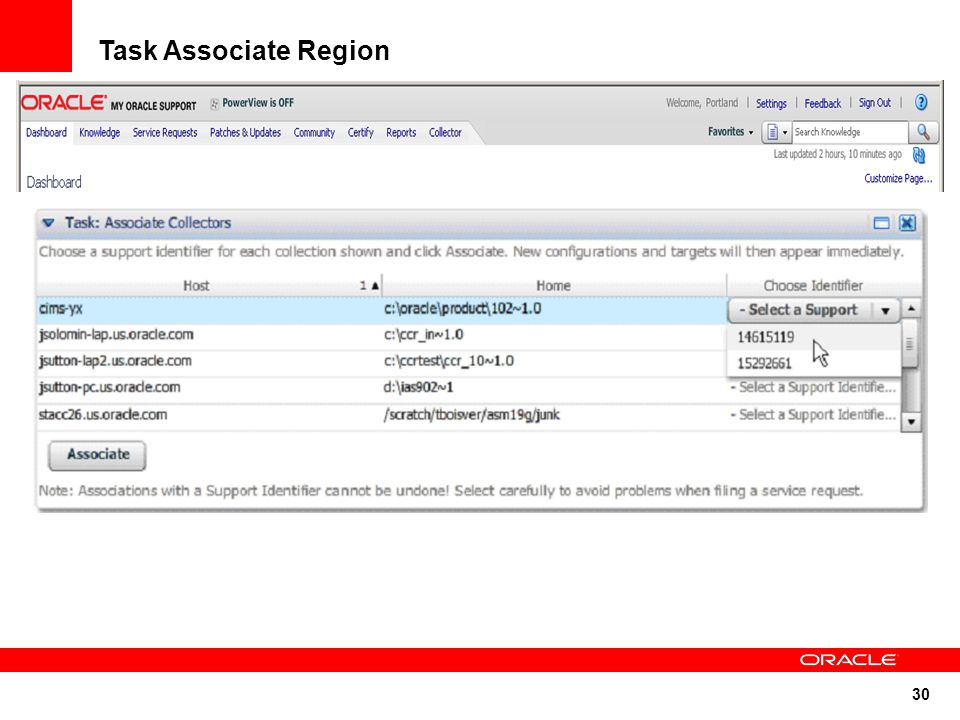Click the Sign Out link

[x=874, y=103]
